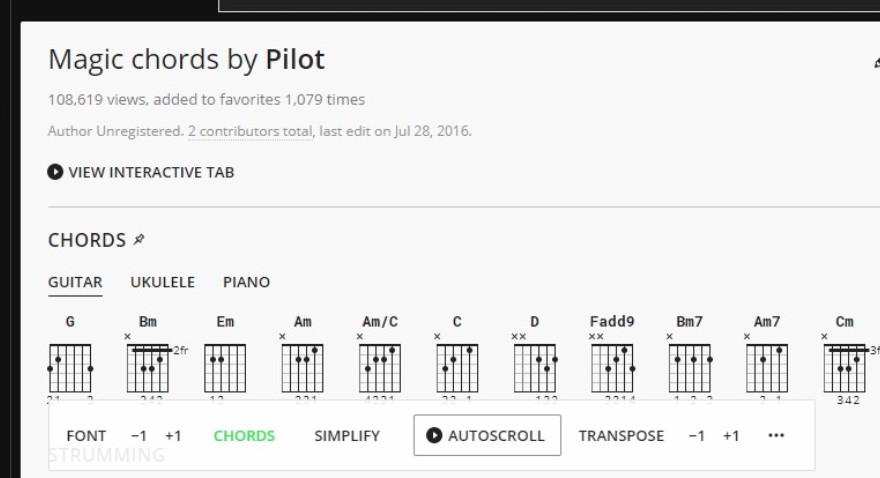Click the pin icon beside CHORDS heading
Screen dimensions: 880x478
(x=139, y=240)
